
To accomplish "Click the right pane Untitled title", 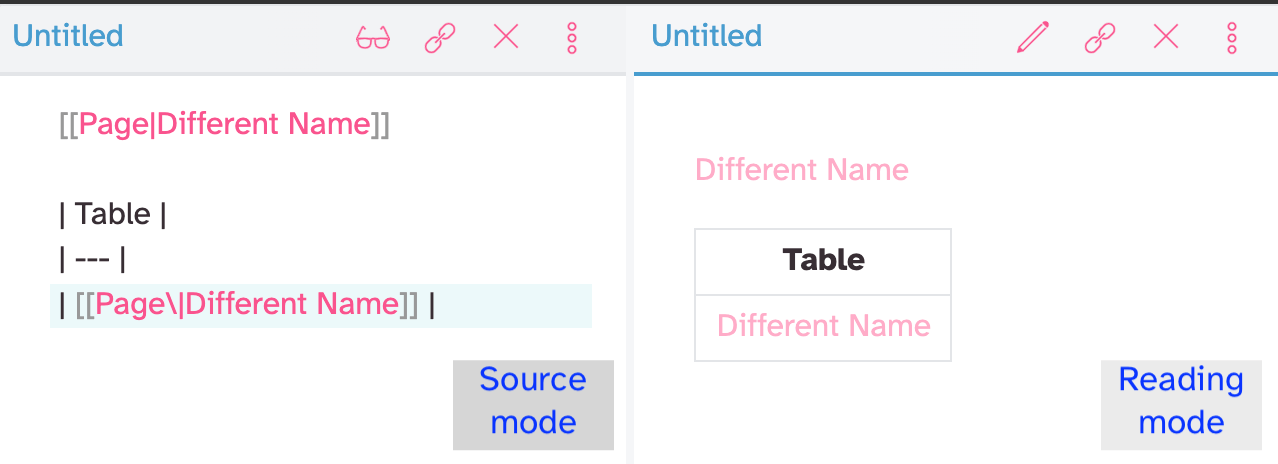I will click(707, 36).
